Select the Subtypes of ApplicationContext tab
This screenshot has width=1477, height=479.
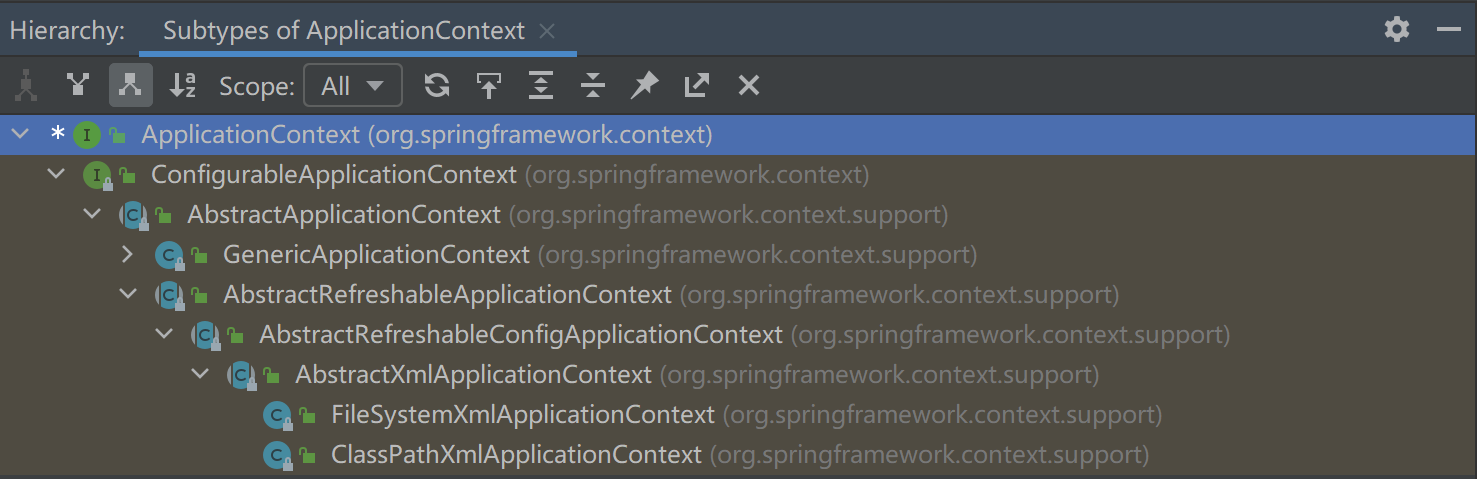[343, 31]
